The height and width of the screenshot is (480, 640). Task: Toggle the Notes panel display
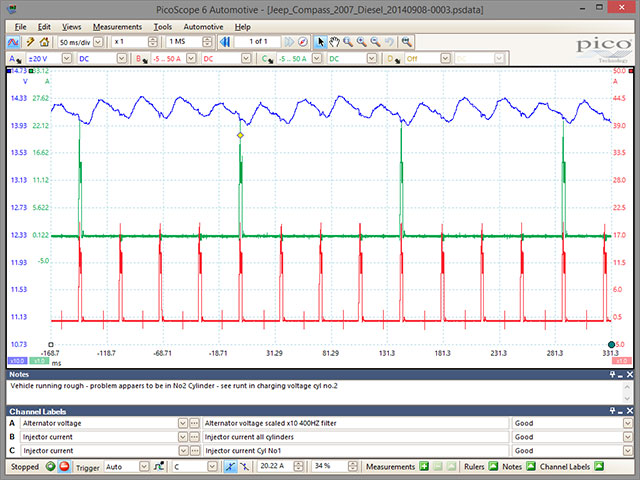point(530,466)
